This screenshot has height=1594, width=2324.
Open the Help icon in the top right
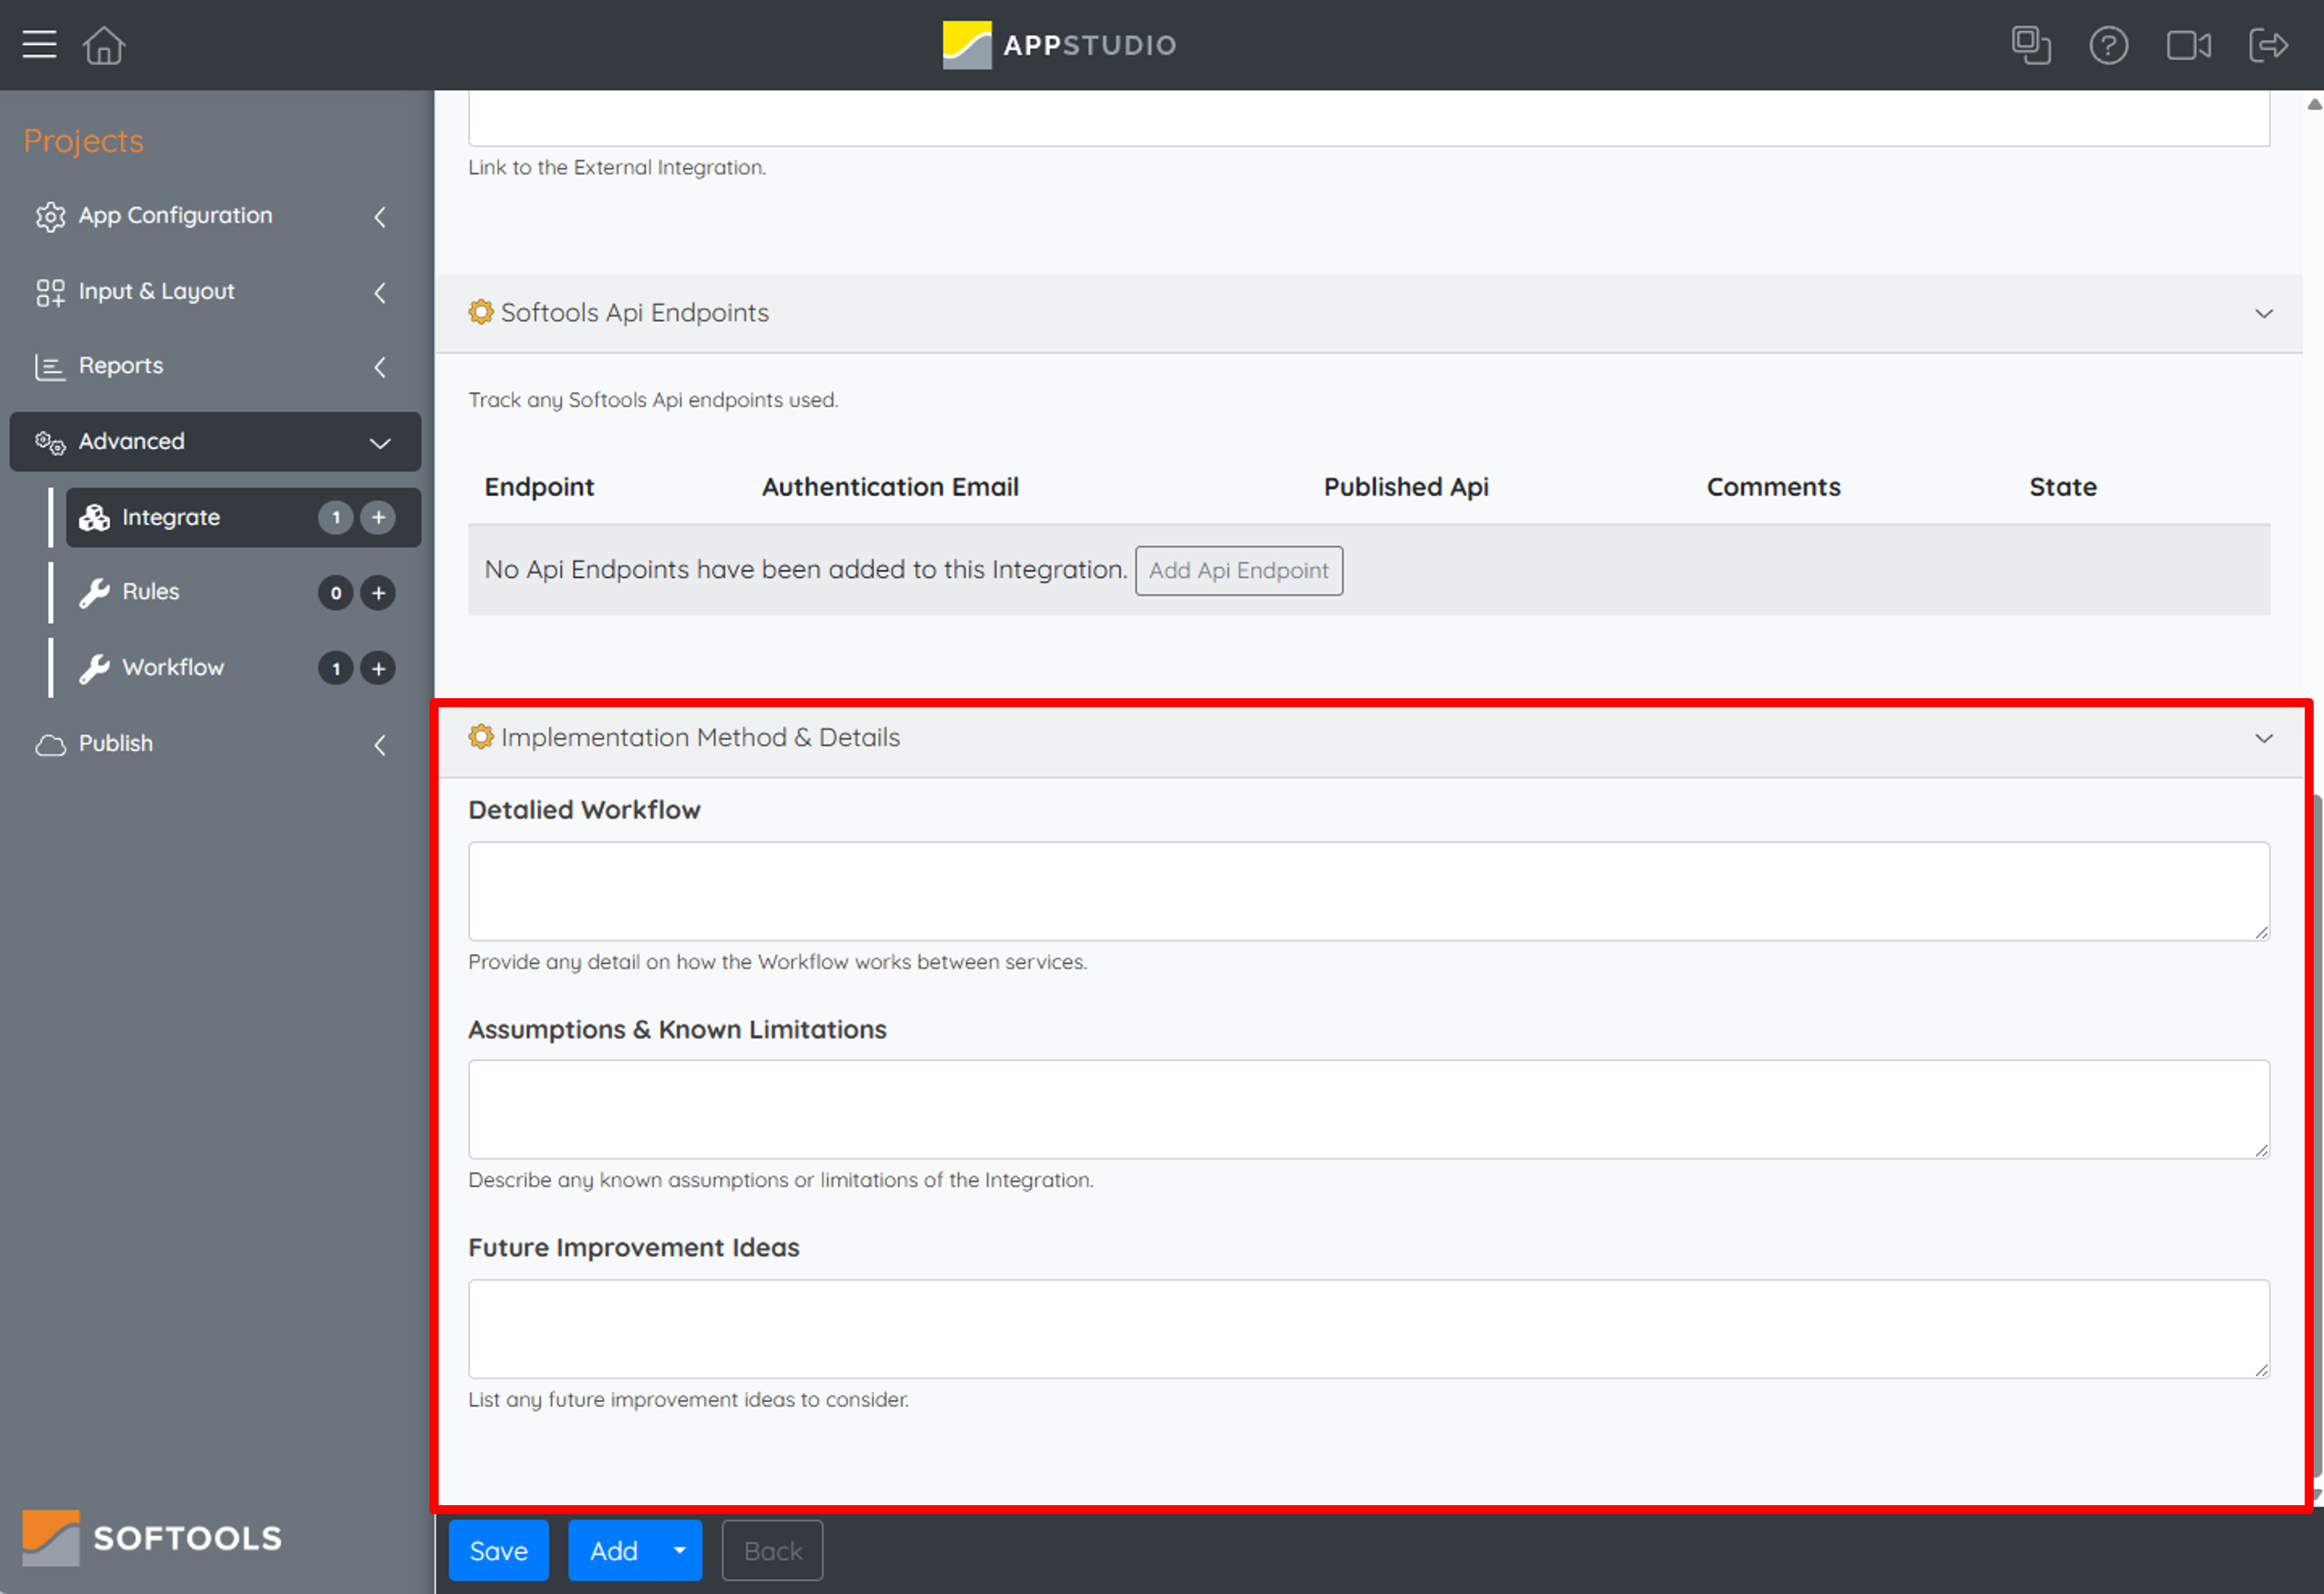coord(2109,45)
